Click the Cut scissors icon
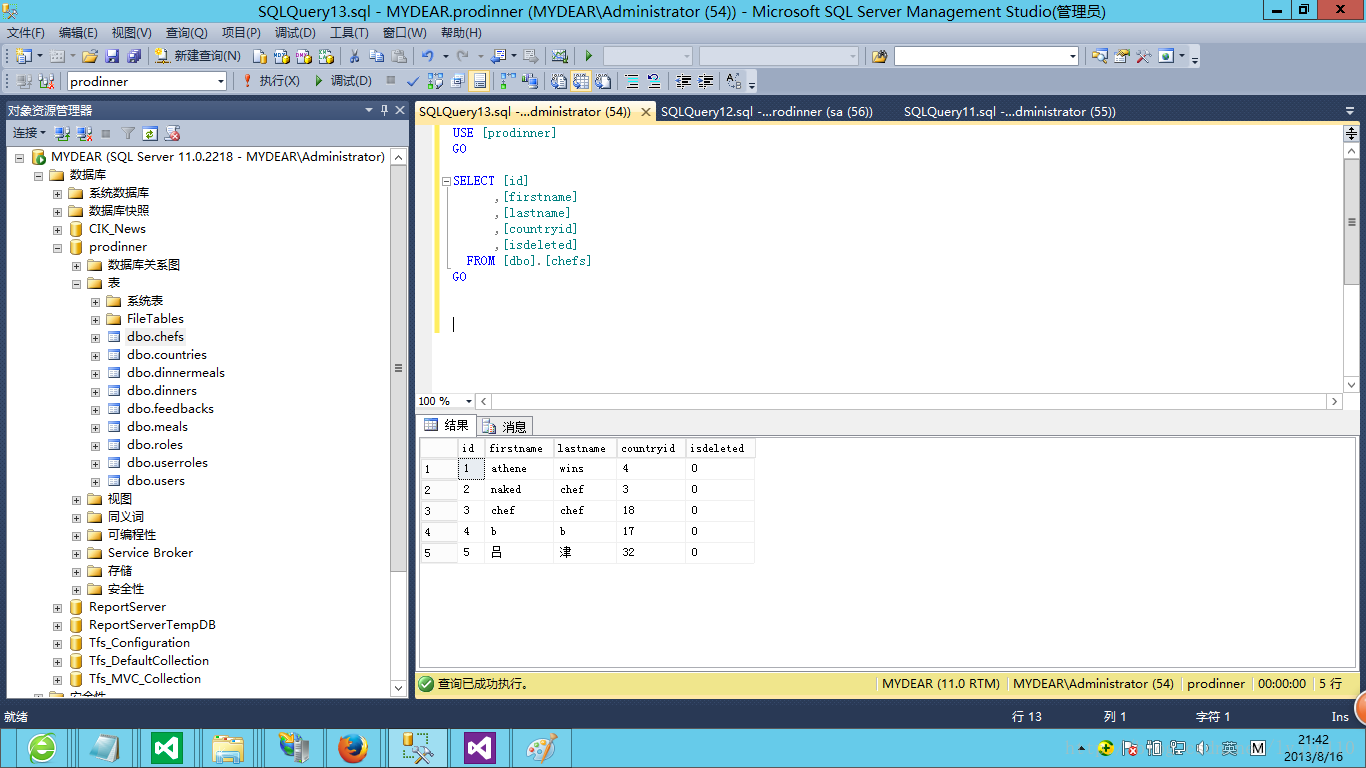 coord(353,56)
